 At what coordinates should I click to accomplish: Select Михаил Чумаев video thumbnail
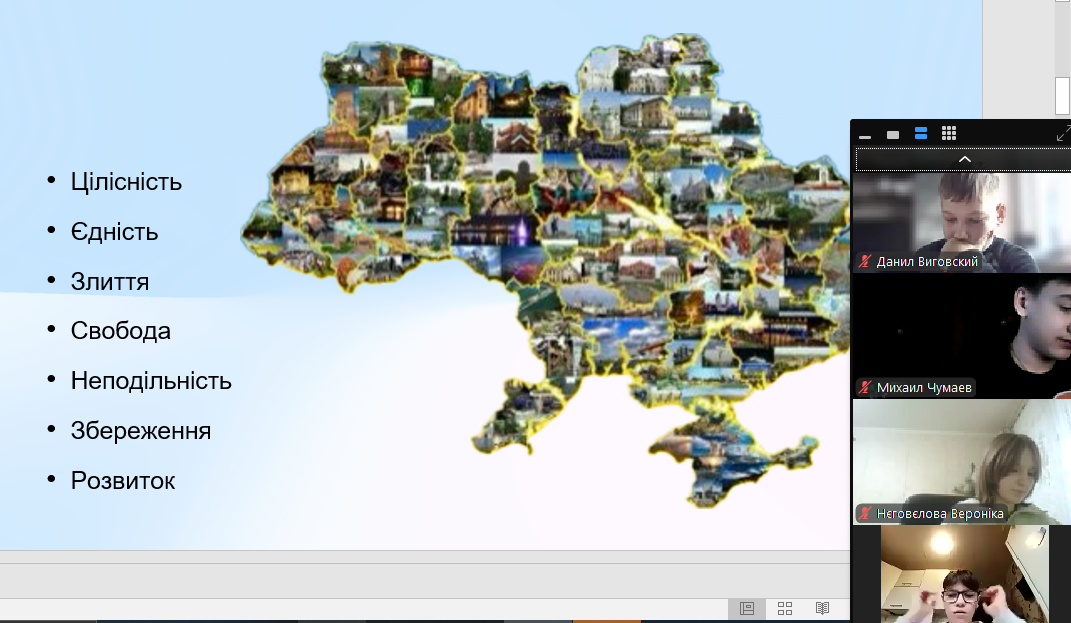click(x=962, y=337)
